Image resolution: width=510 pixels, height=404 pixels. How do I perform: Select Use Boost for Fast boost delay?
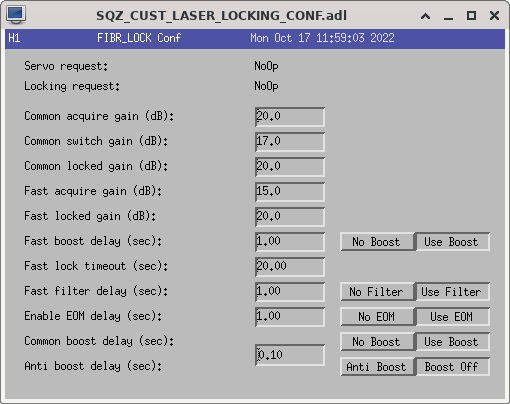pyautogui.click(x=452, y=242)
